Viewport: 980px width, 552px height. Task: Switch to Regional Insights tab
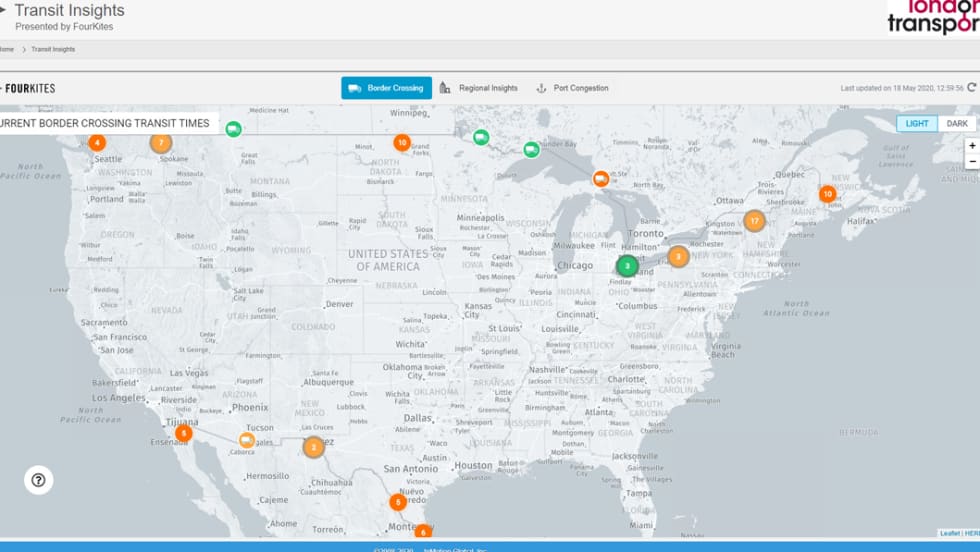pyautogui.click(x=479, y=88)
